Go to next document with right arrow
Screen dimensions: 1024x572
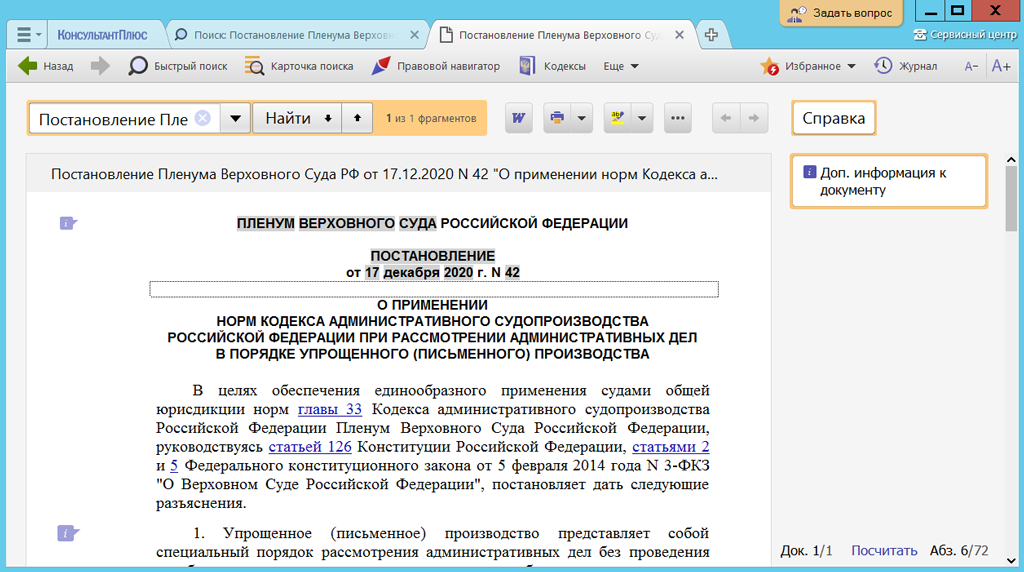(754, 118)
